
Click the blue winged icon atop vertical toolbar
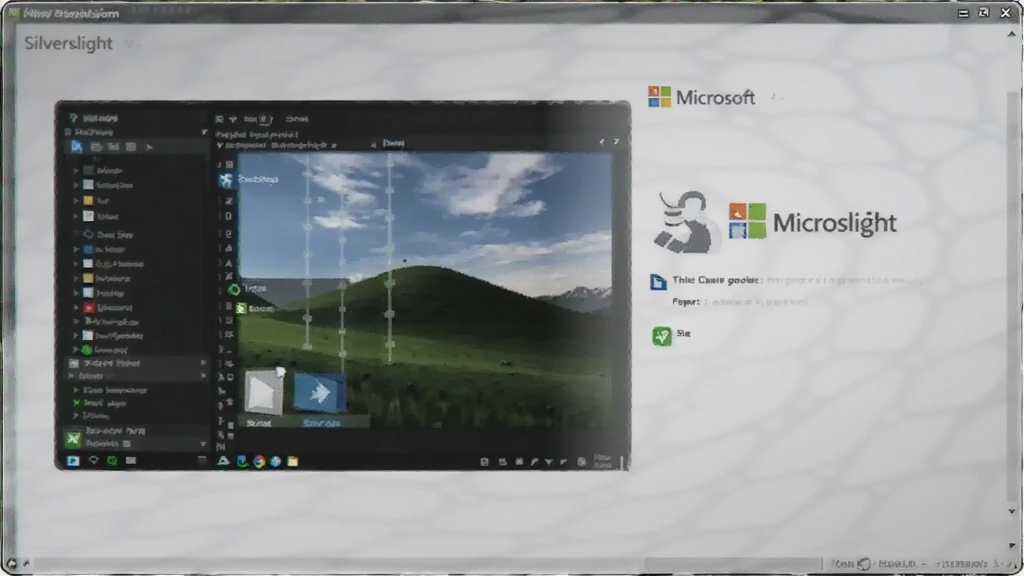[x=225, y=180]
